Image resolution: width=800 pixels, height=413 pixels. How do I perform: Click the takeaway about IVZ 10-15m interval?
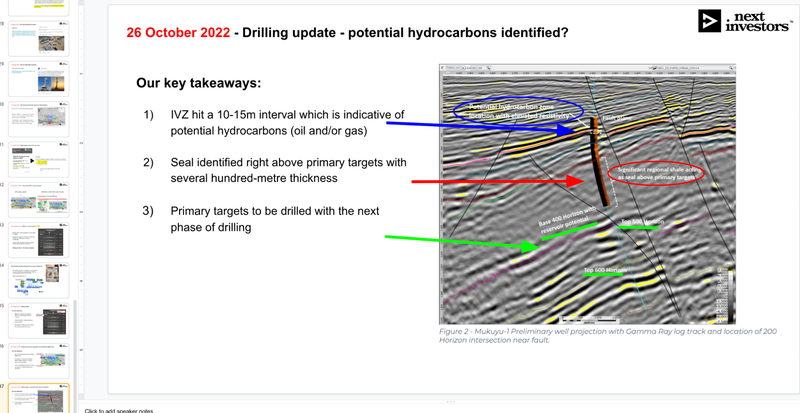coord(287,123)
